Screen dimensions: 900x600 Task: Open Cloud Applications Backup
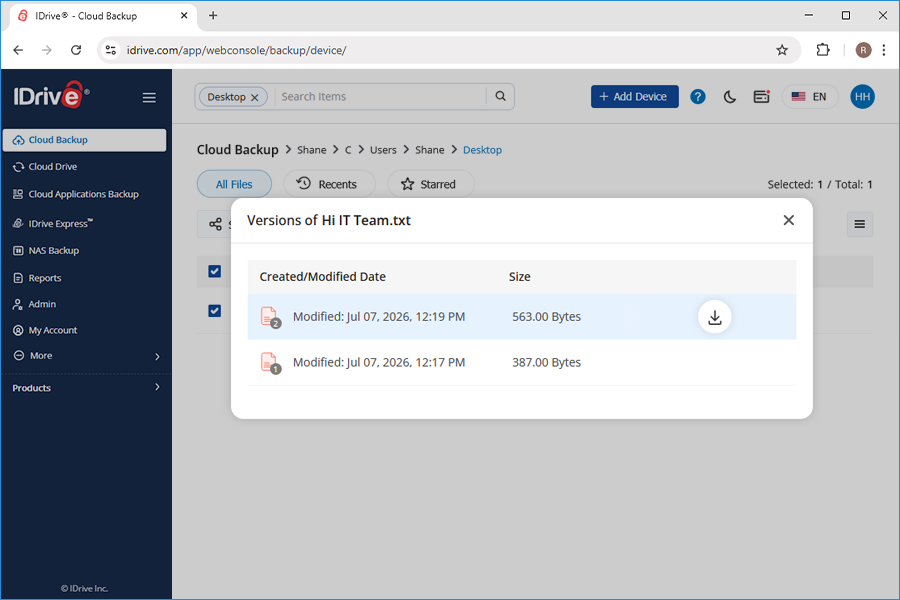coord(84,194)
